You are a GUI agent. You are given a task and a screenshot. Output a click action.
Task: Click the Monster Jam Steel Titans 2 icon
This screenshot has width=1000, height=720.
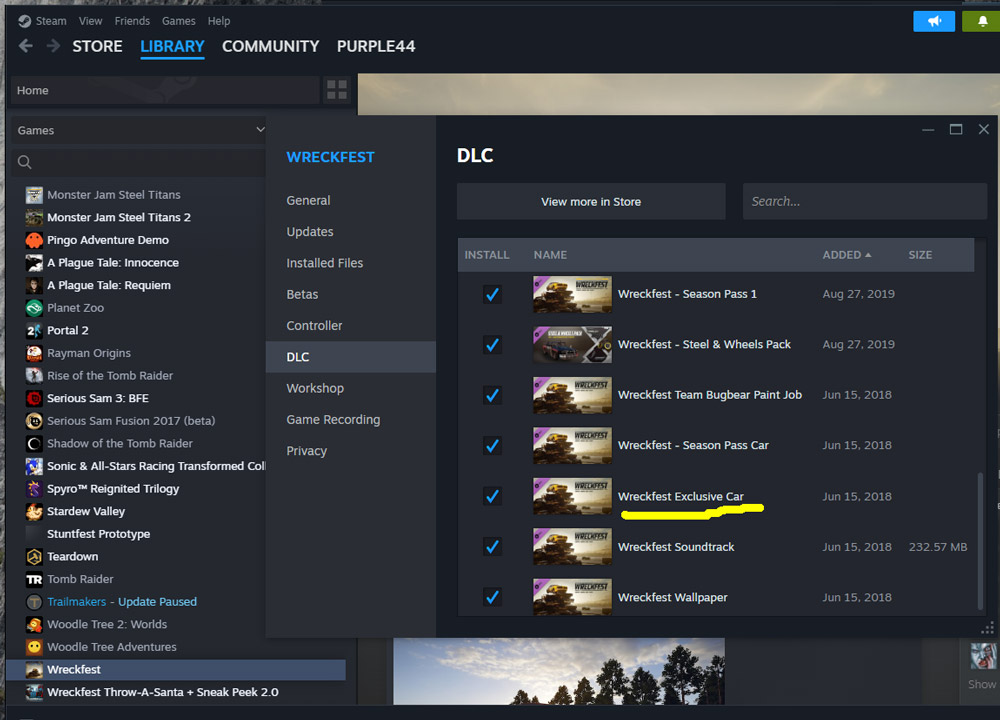click(34, 217)
